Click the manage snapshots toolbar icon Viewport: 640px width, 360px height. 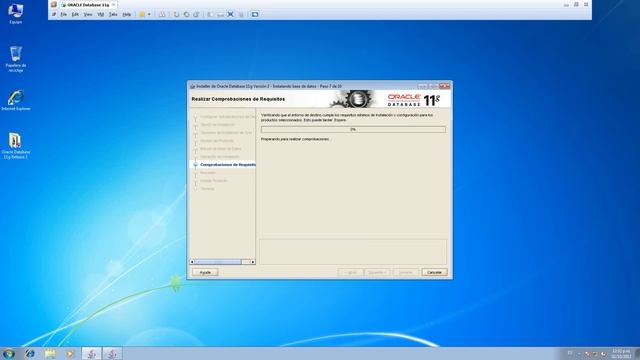pyautogui.click(x=196, y=14)
